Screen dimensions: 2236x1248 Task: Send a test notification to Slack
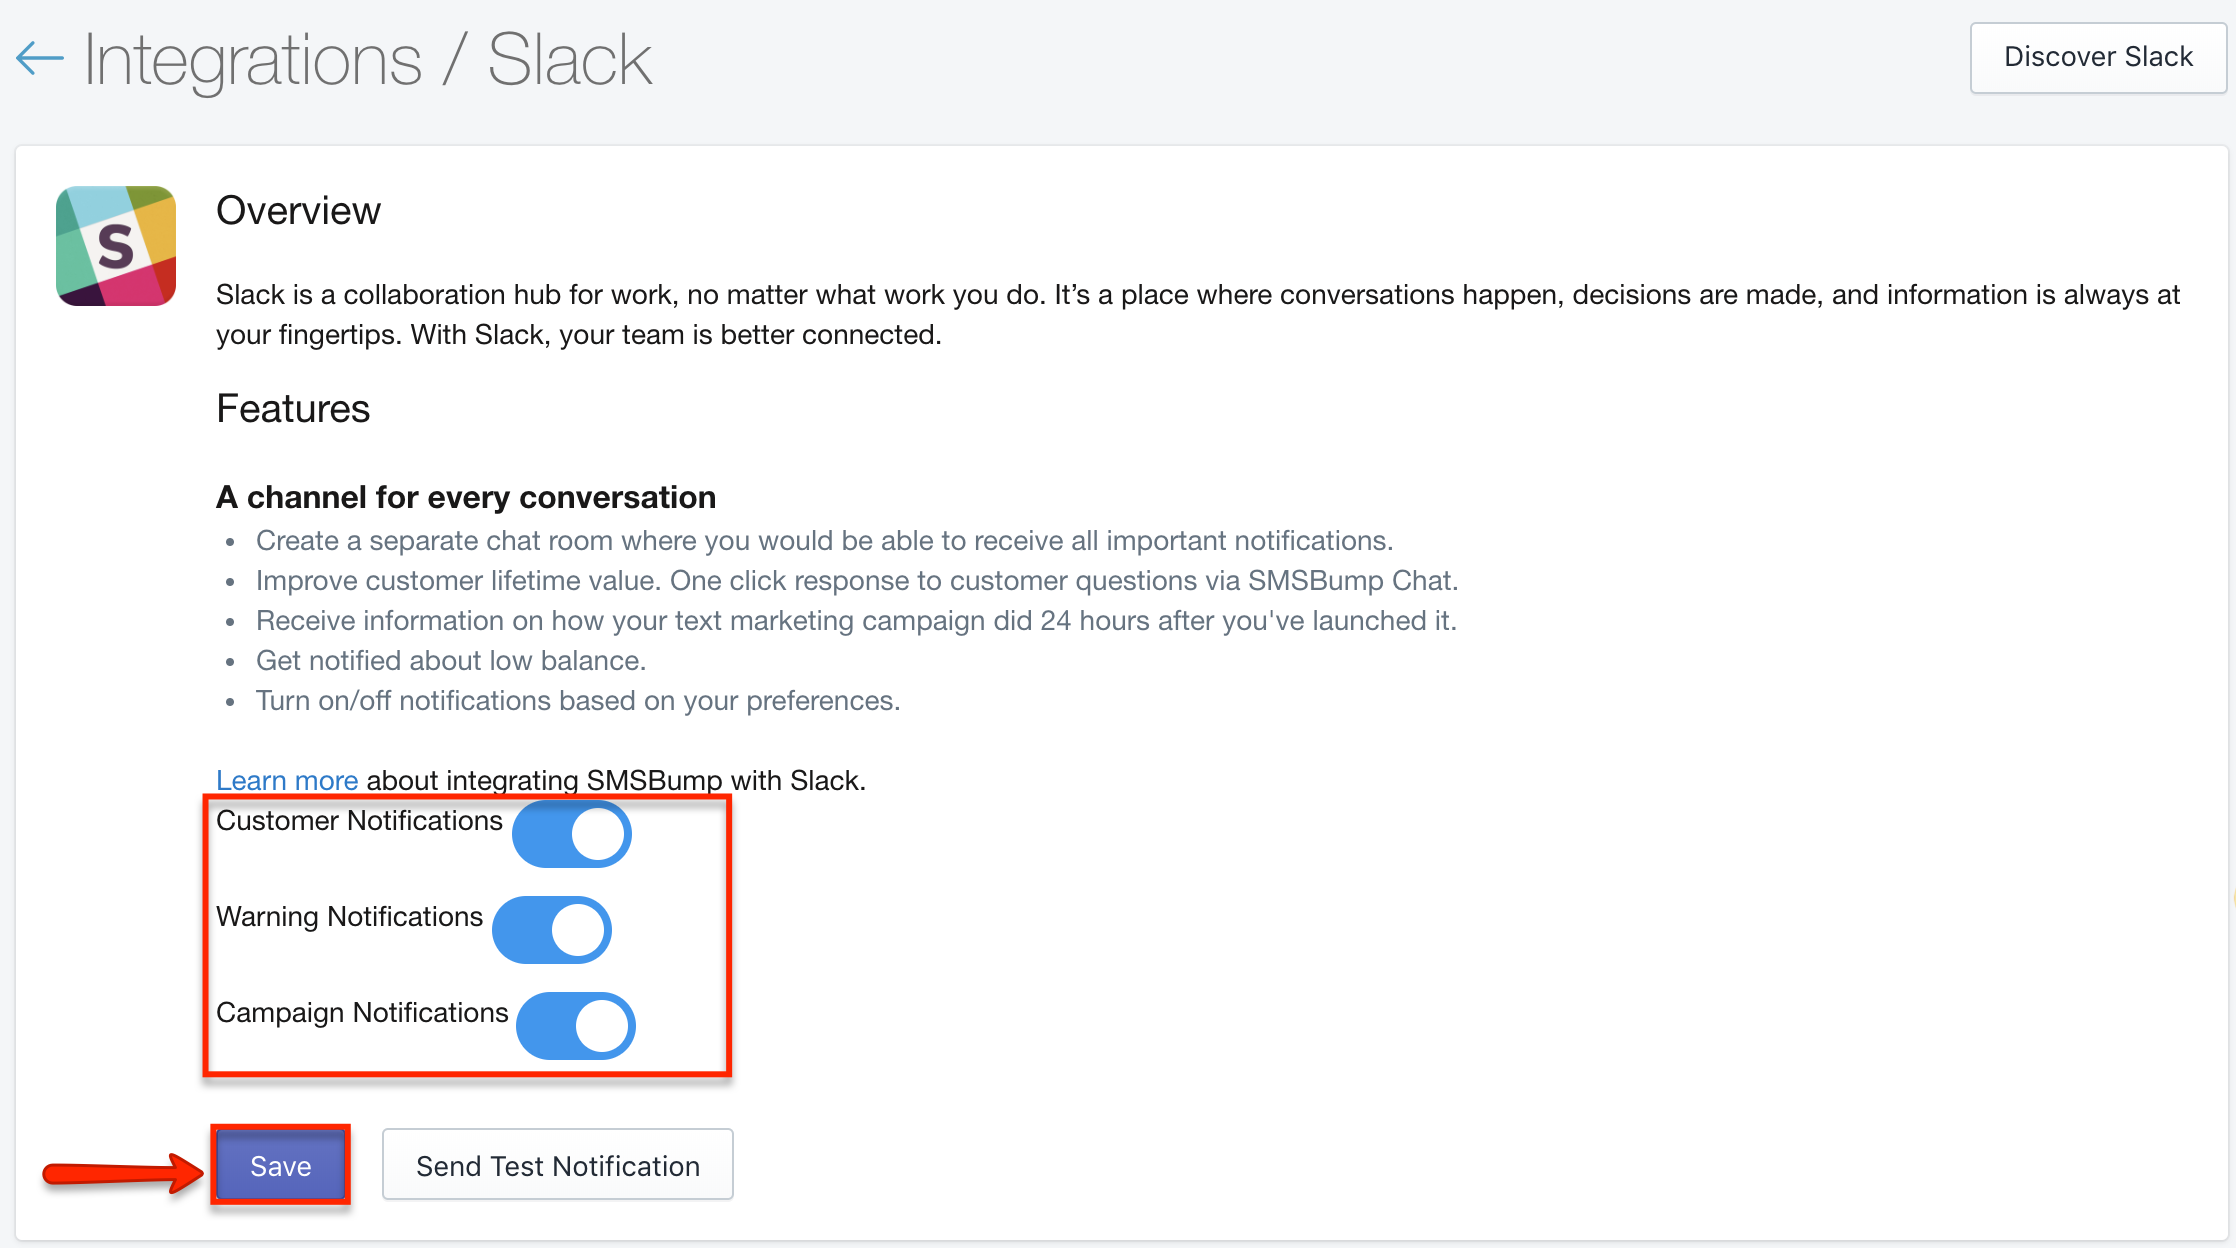(558, 1165)
